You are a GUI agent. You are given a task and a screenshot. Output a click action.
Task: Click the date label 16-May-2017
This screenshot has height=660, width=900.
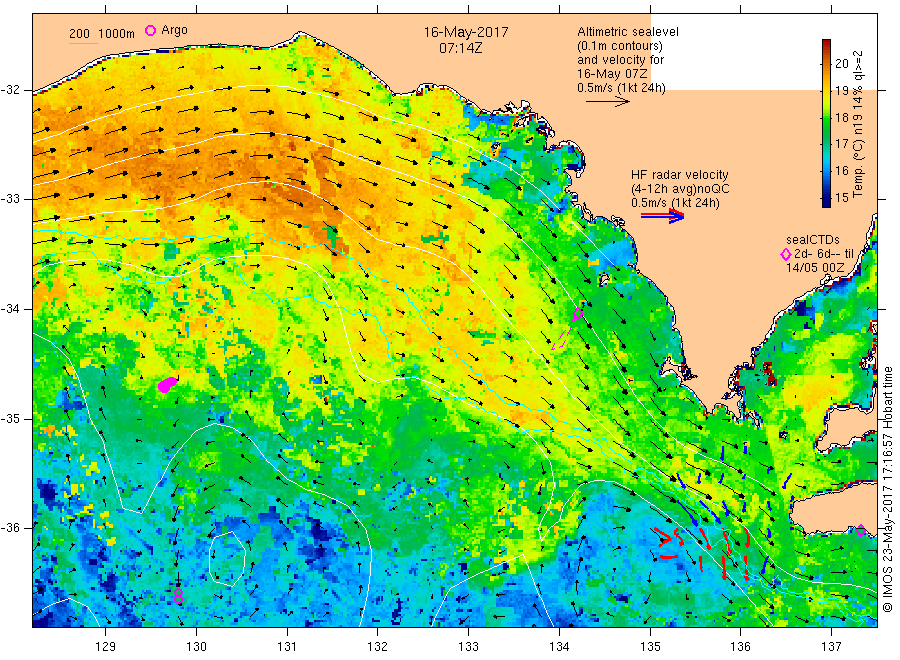click(x=466, y=32)
